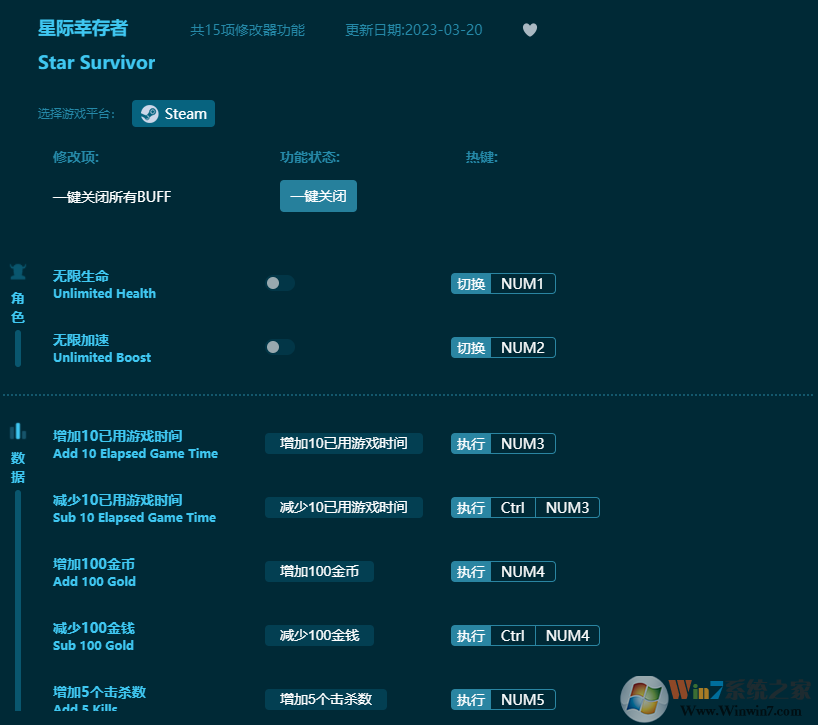Image resolution: width=818 pixels, height=725 pixels.
Task: Click the 增加10已用游戏时间 button
Action: coord(343,443)
